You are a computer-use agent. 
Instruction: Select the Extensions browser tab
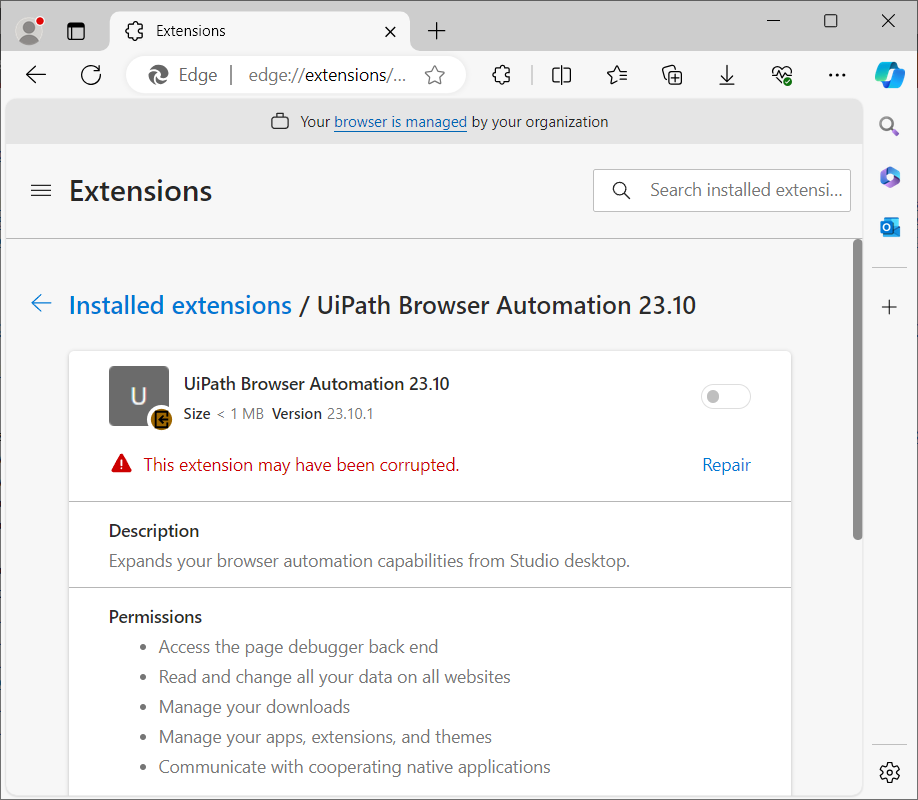250,31
